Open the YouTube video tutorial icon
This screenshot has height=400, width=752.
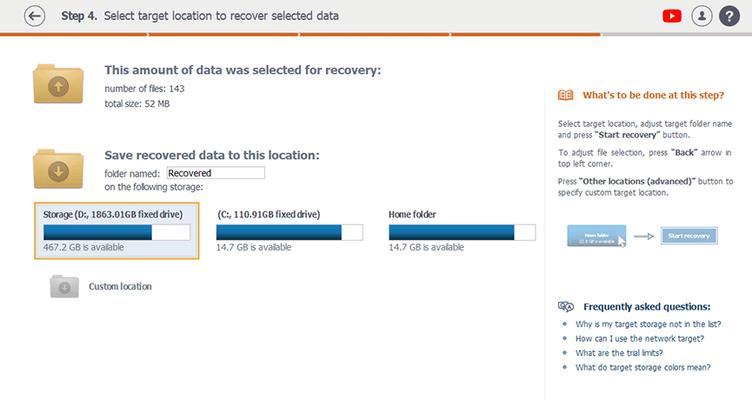point(672,16)
